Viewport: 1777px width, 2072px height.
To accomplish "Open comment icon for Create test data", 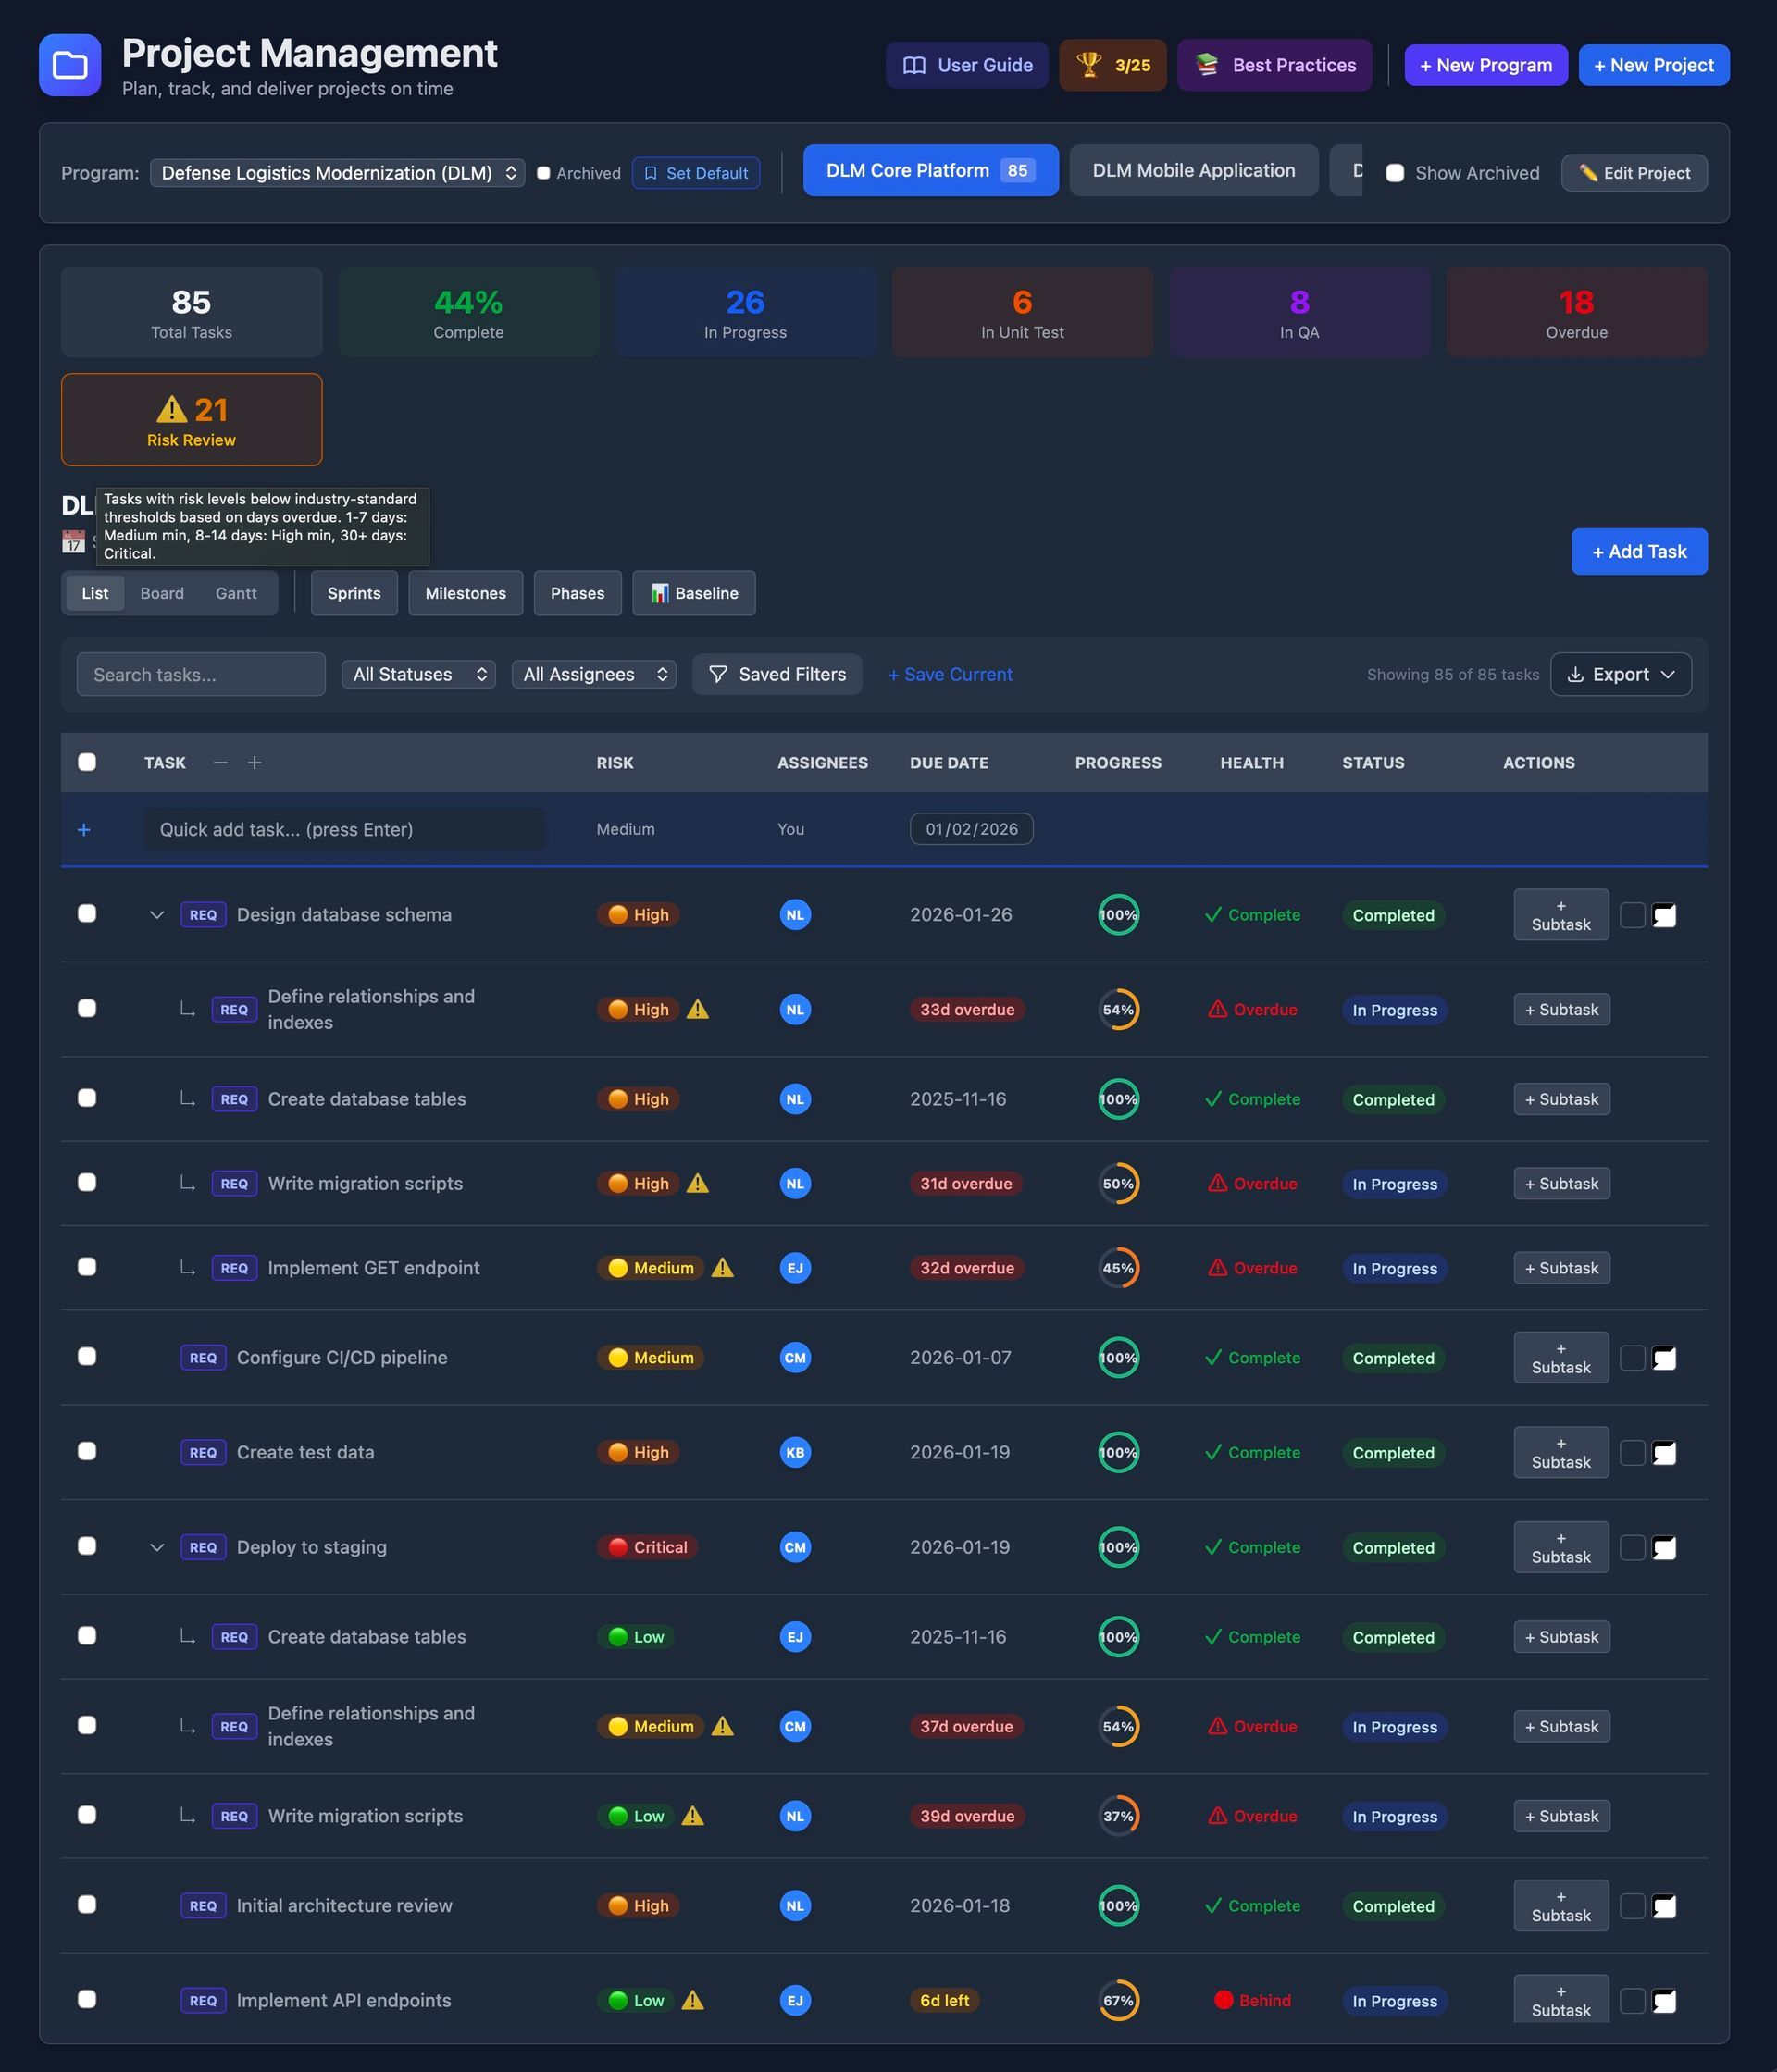I will [x=1663, y=1453].
